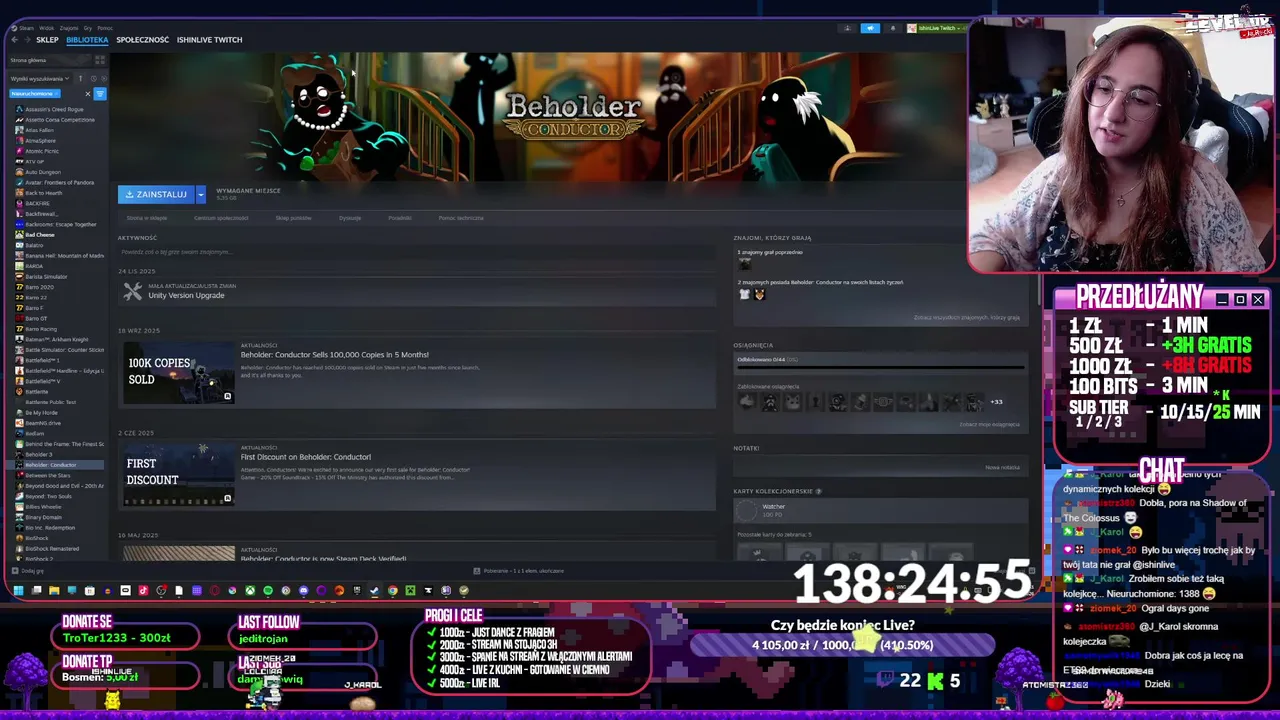Click the recent activity clock icon

[92, 78]
